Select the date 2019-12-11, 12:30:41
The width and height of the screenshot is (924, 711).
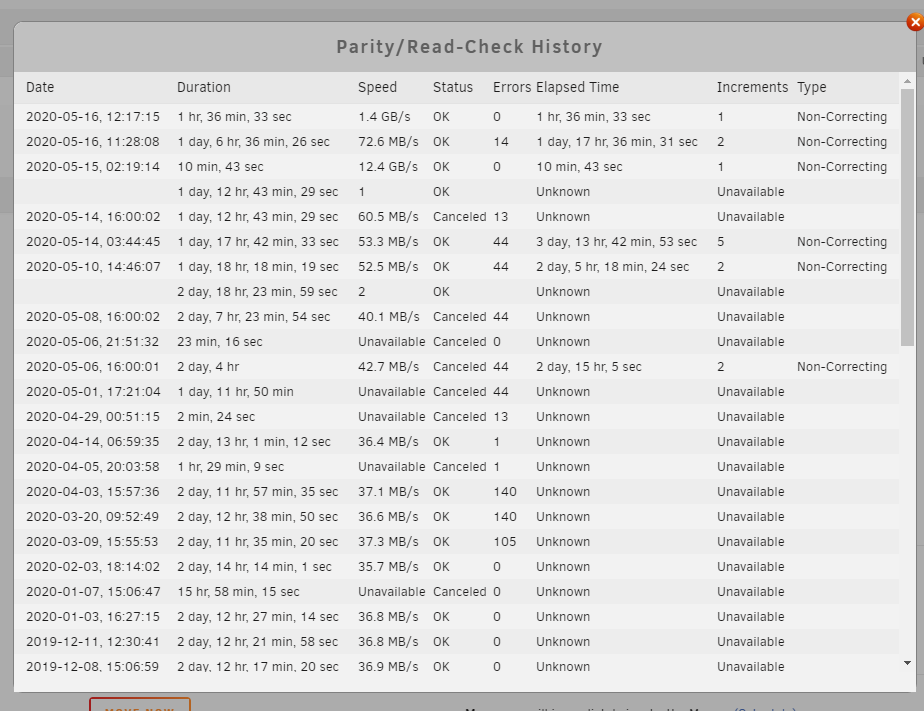(x=93, y=641)
